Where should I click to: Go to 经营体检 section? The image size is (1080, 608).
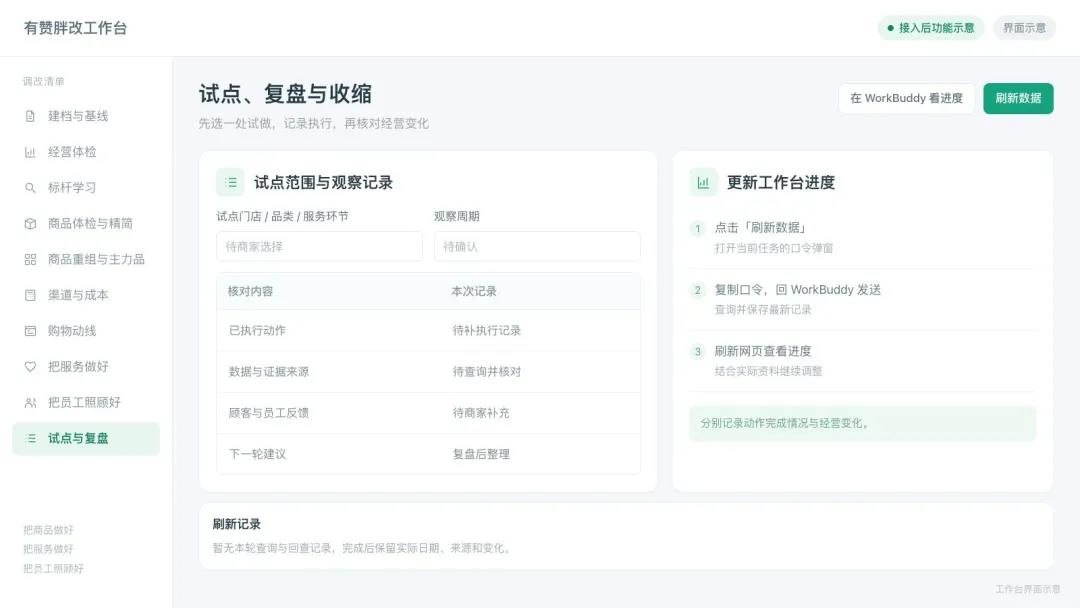coord(86,152)
